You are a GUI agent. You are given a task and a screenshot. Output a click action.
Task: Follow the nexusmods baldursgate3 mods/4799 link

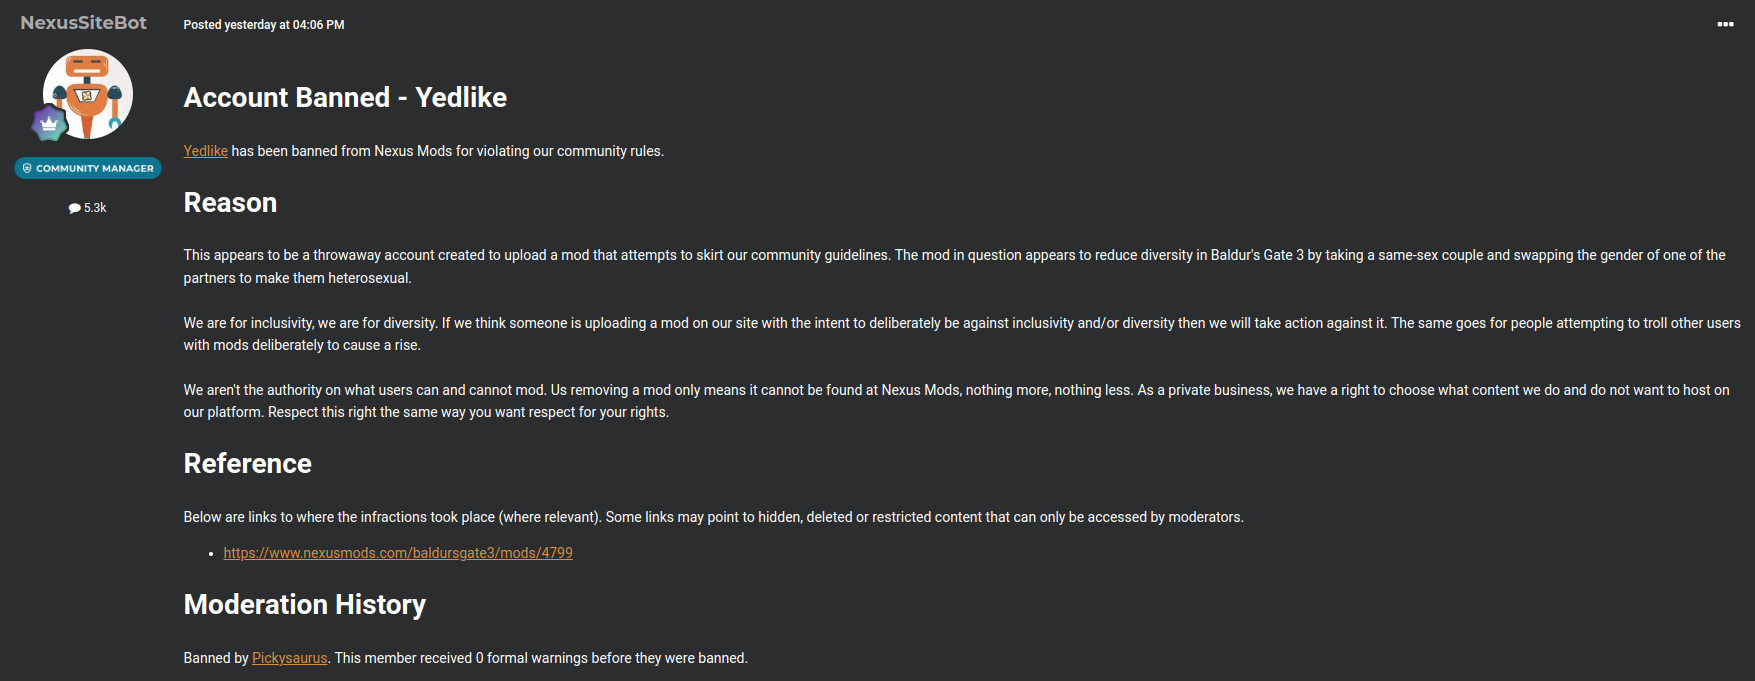coord(398,553)
